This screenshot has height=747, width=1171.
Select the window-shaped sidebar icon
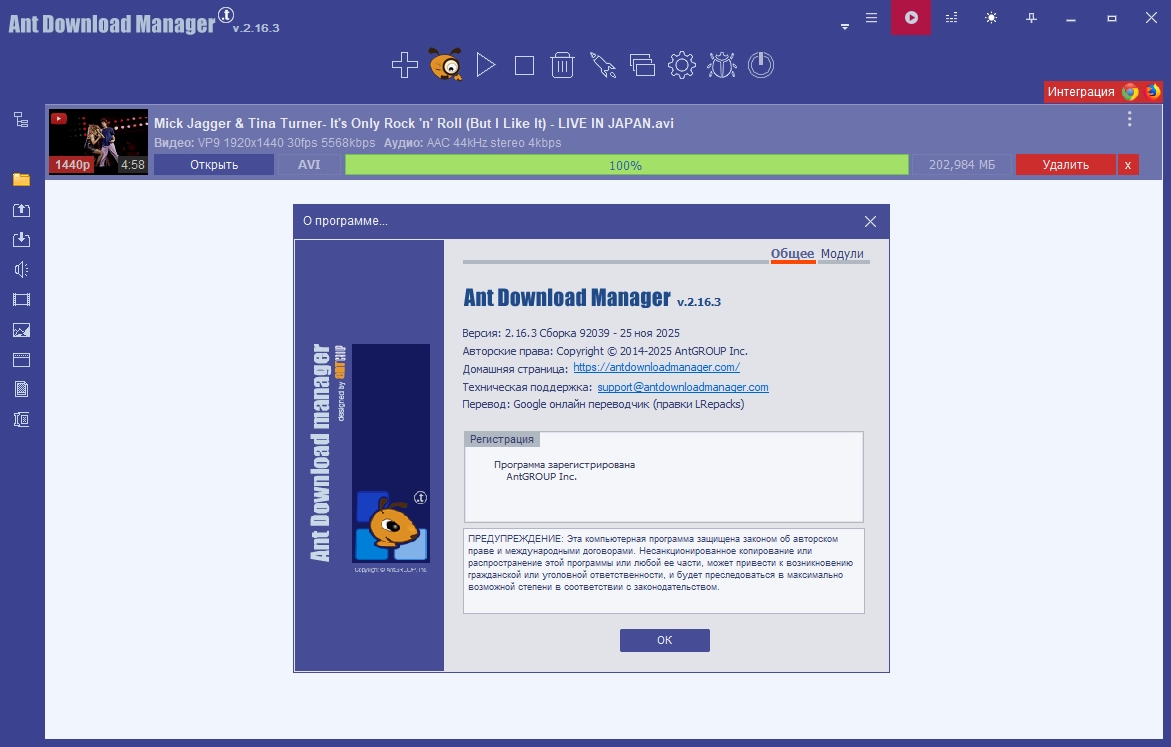pos(22,360)
